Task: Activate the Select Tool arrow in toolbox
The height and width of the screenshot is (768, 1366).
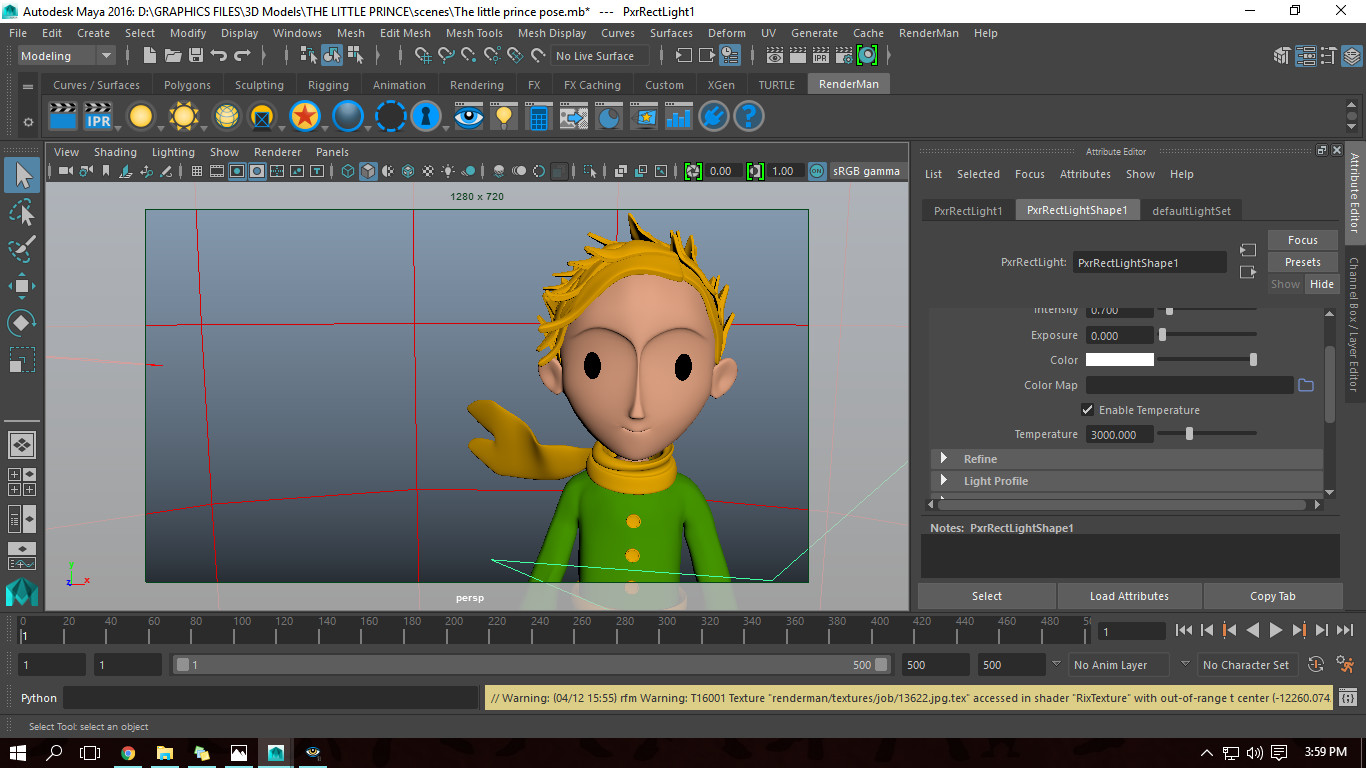Action: [22, 176]
